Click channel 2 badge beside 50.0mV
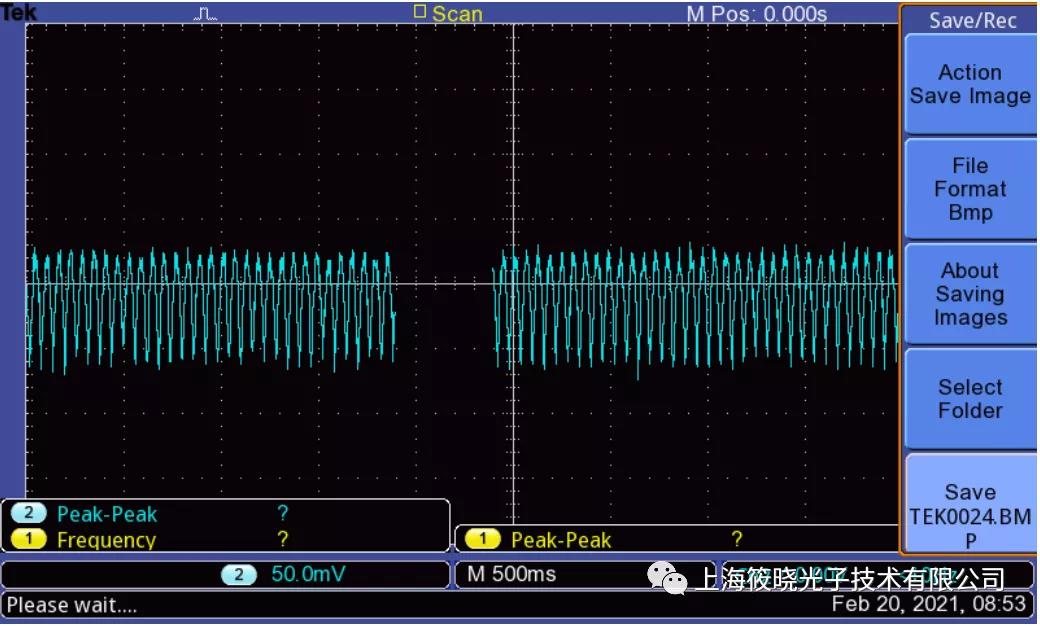The image size is (1040, 626). tap(239, 574)
